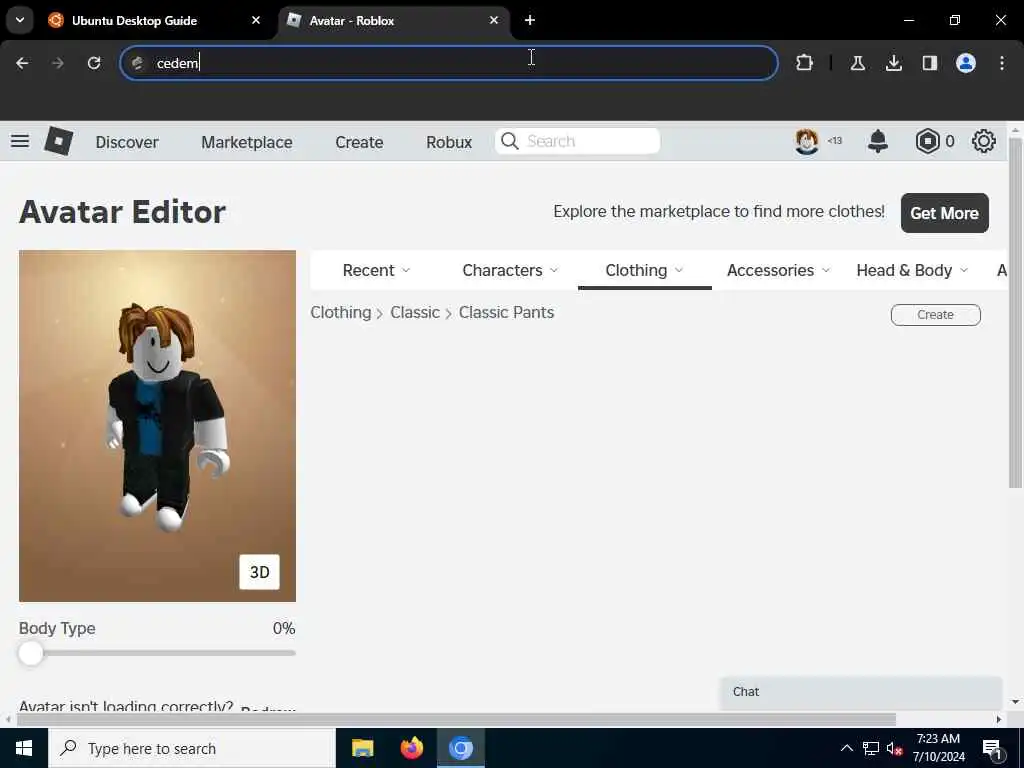
Task: Click the Clothing breadcrumb
Action: 340,312
